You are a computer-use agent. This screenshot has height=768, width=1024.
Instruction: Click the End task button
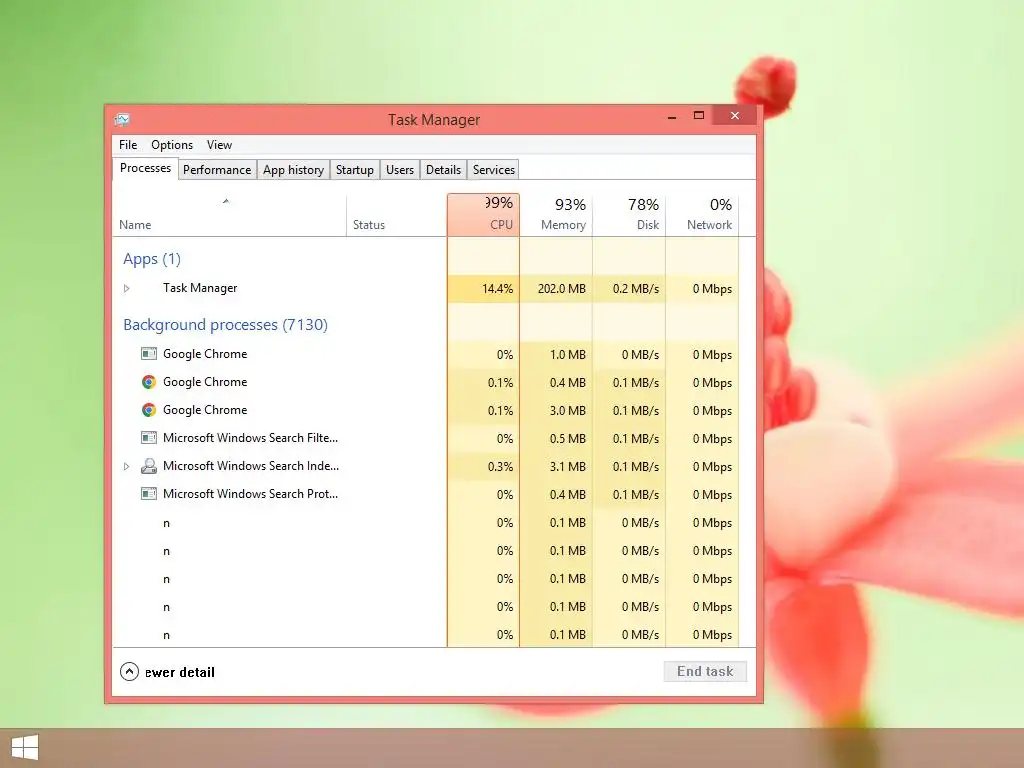pos(705,671)
